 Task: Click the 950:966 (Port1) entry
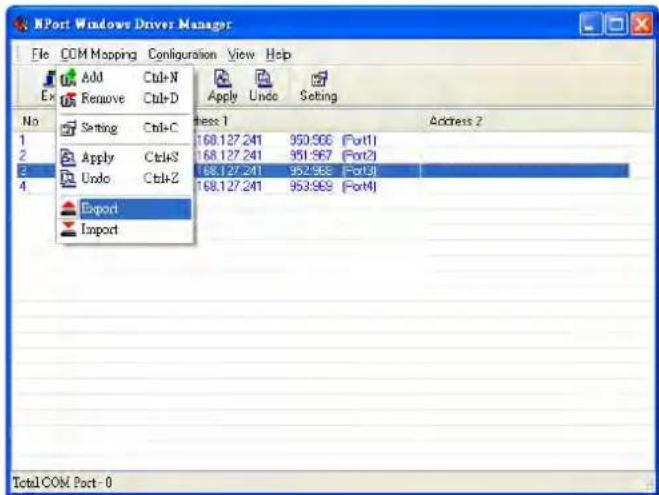(333, 140)
